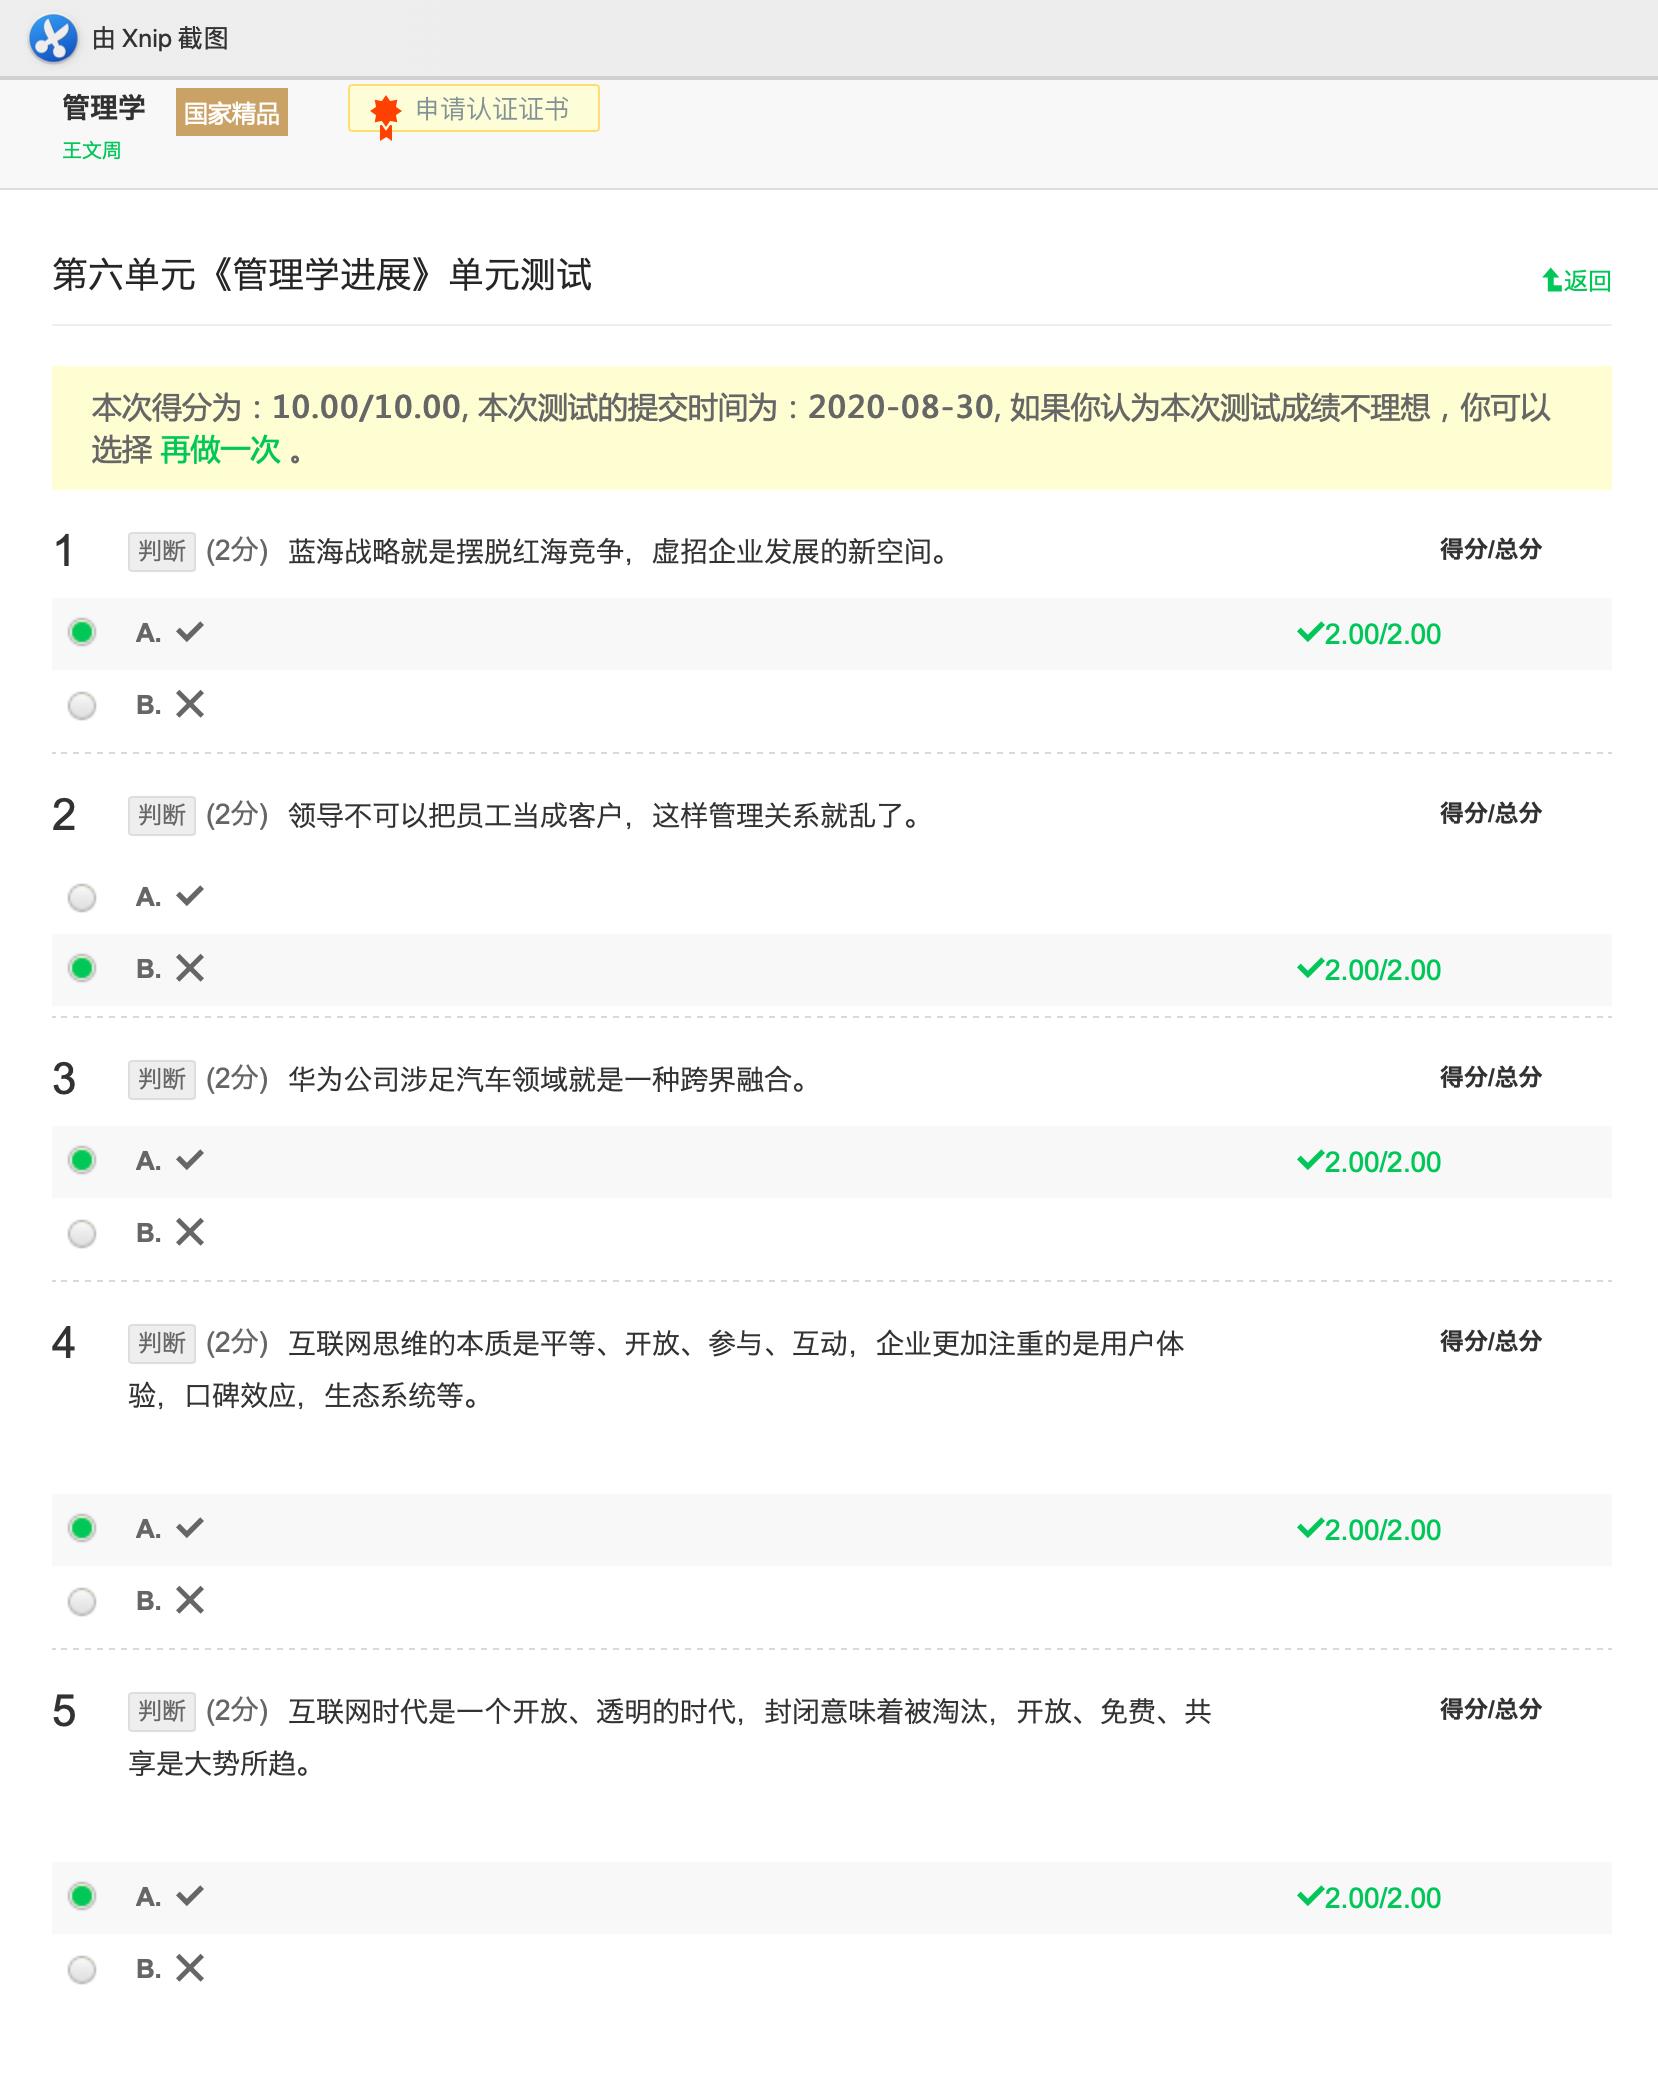Click the test title 第六单元《管理学进展》单元测试

point(322,275)
